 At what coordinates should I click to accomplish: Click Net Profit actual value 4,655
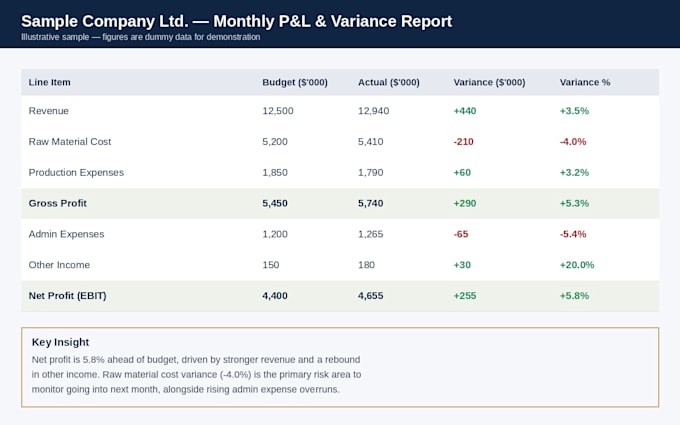pyautogui.click(x=370, y=296)
